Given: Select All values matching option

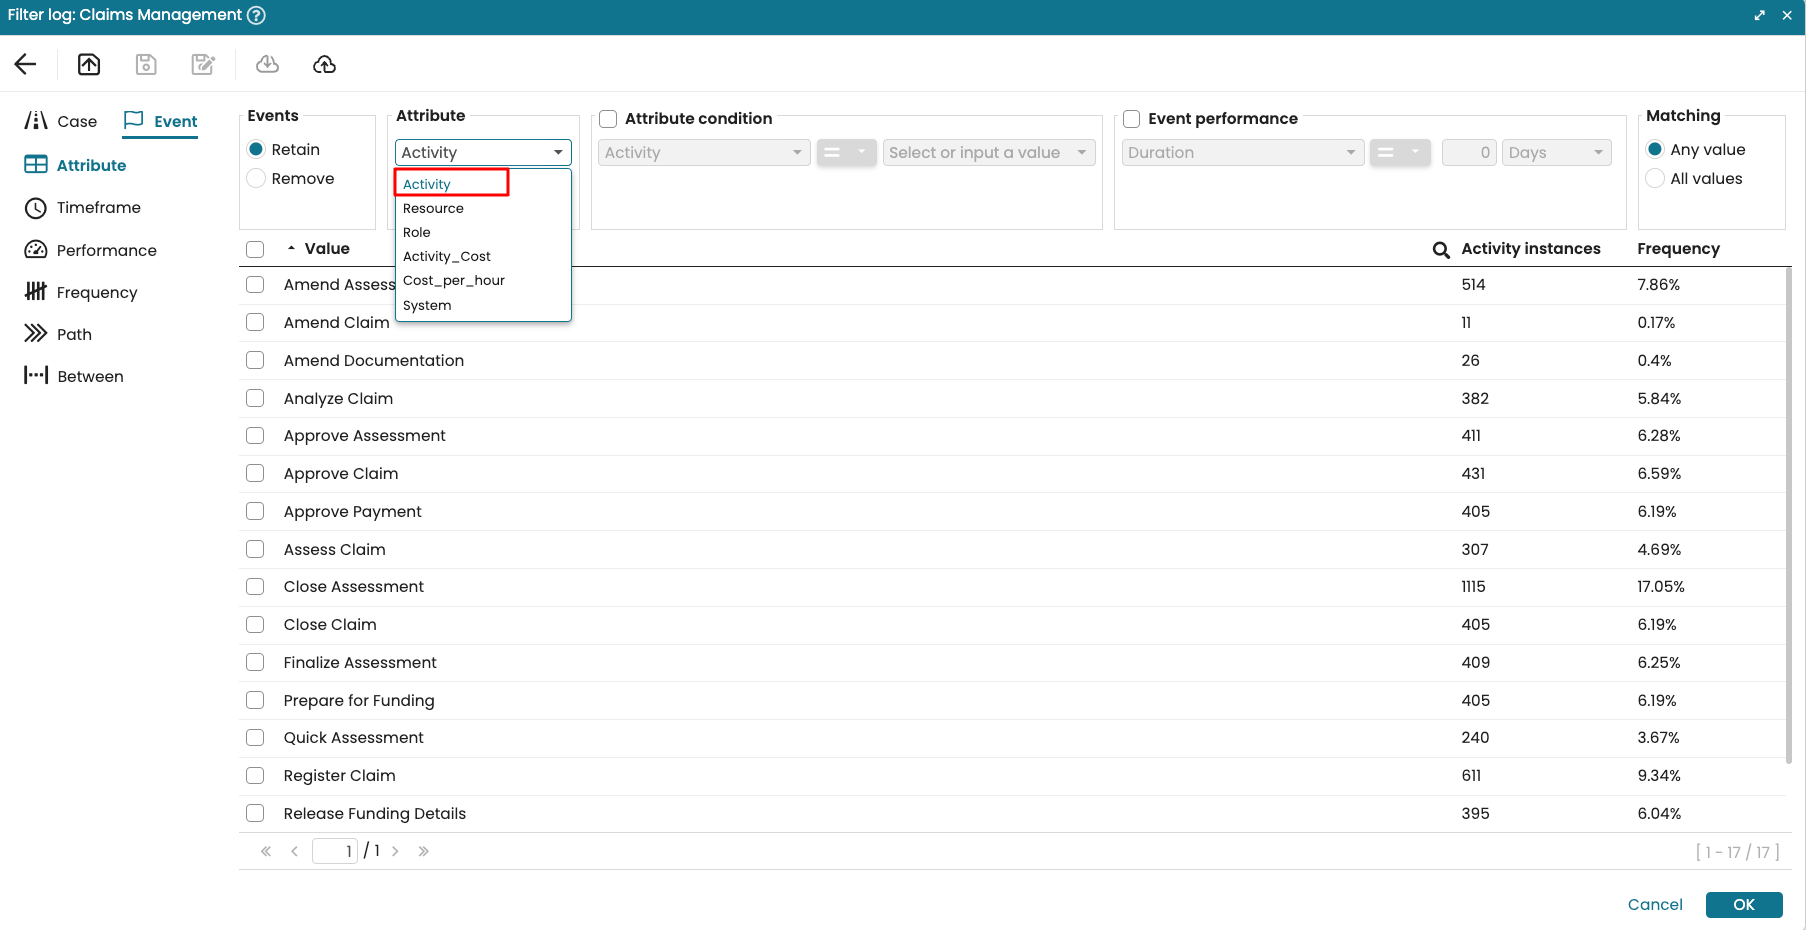Looking at the screenshot, I should pos(1655,179).
